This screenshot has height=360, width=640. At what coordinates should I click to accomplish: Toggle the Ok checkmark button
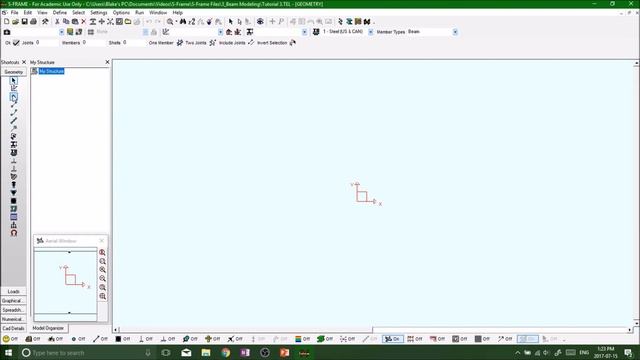coord(16,42)
